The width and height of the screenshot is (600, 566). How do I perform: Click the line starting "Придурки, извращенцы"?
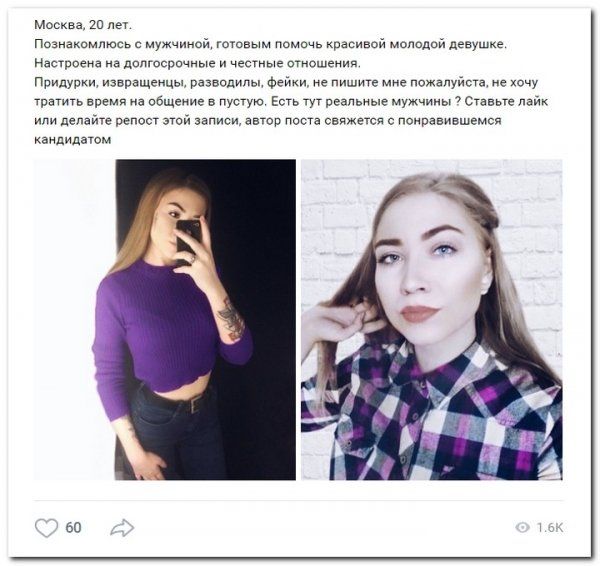(x=286, y=82)
